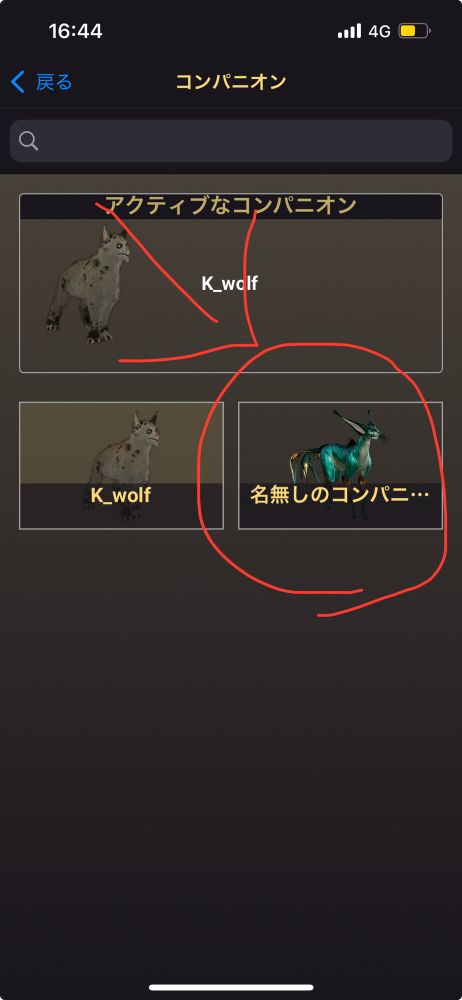Tap the 名無しのコンパニ… card label
This screenshot has height=1000, width=462.
tap(339, 496)
